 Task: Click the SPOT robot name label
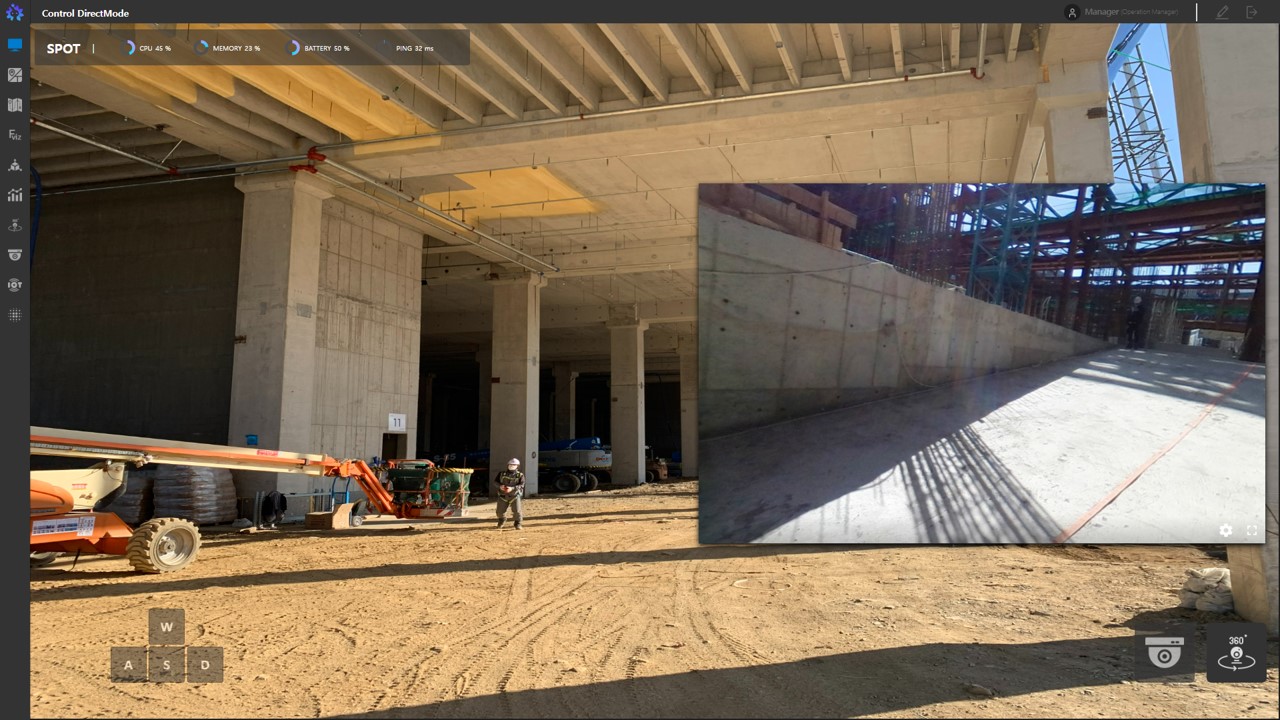point(63,48)
